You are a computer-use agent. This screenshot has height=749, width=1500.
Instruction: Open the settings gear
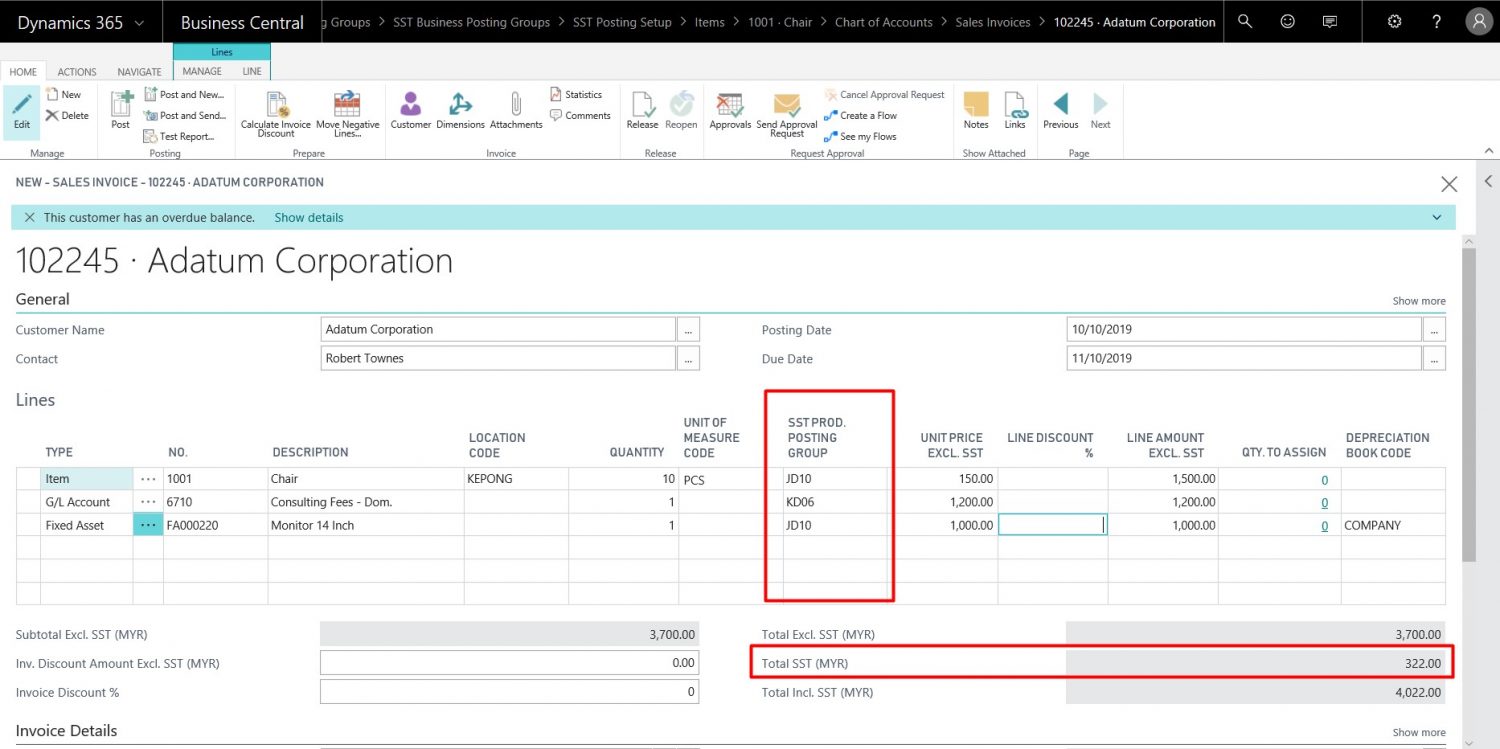point(1395,21)
